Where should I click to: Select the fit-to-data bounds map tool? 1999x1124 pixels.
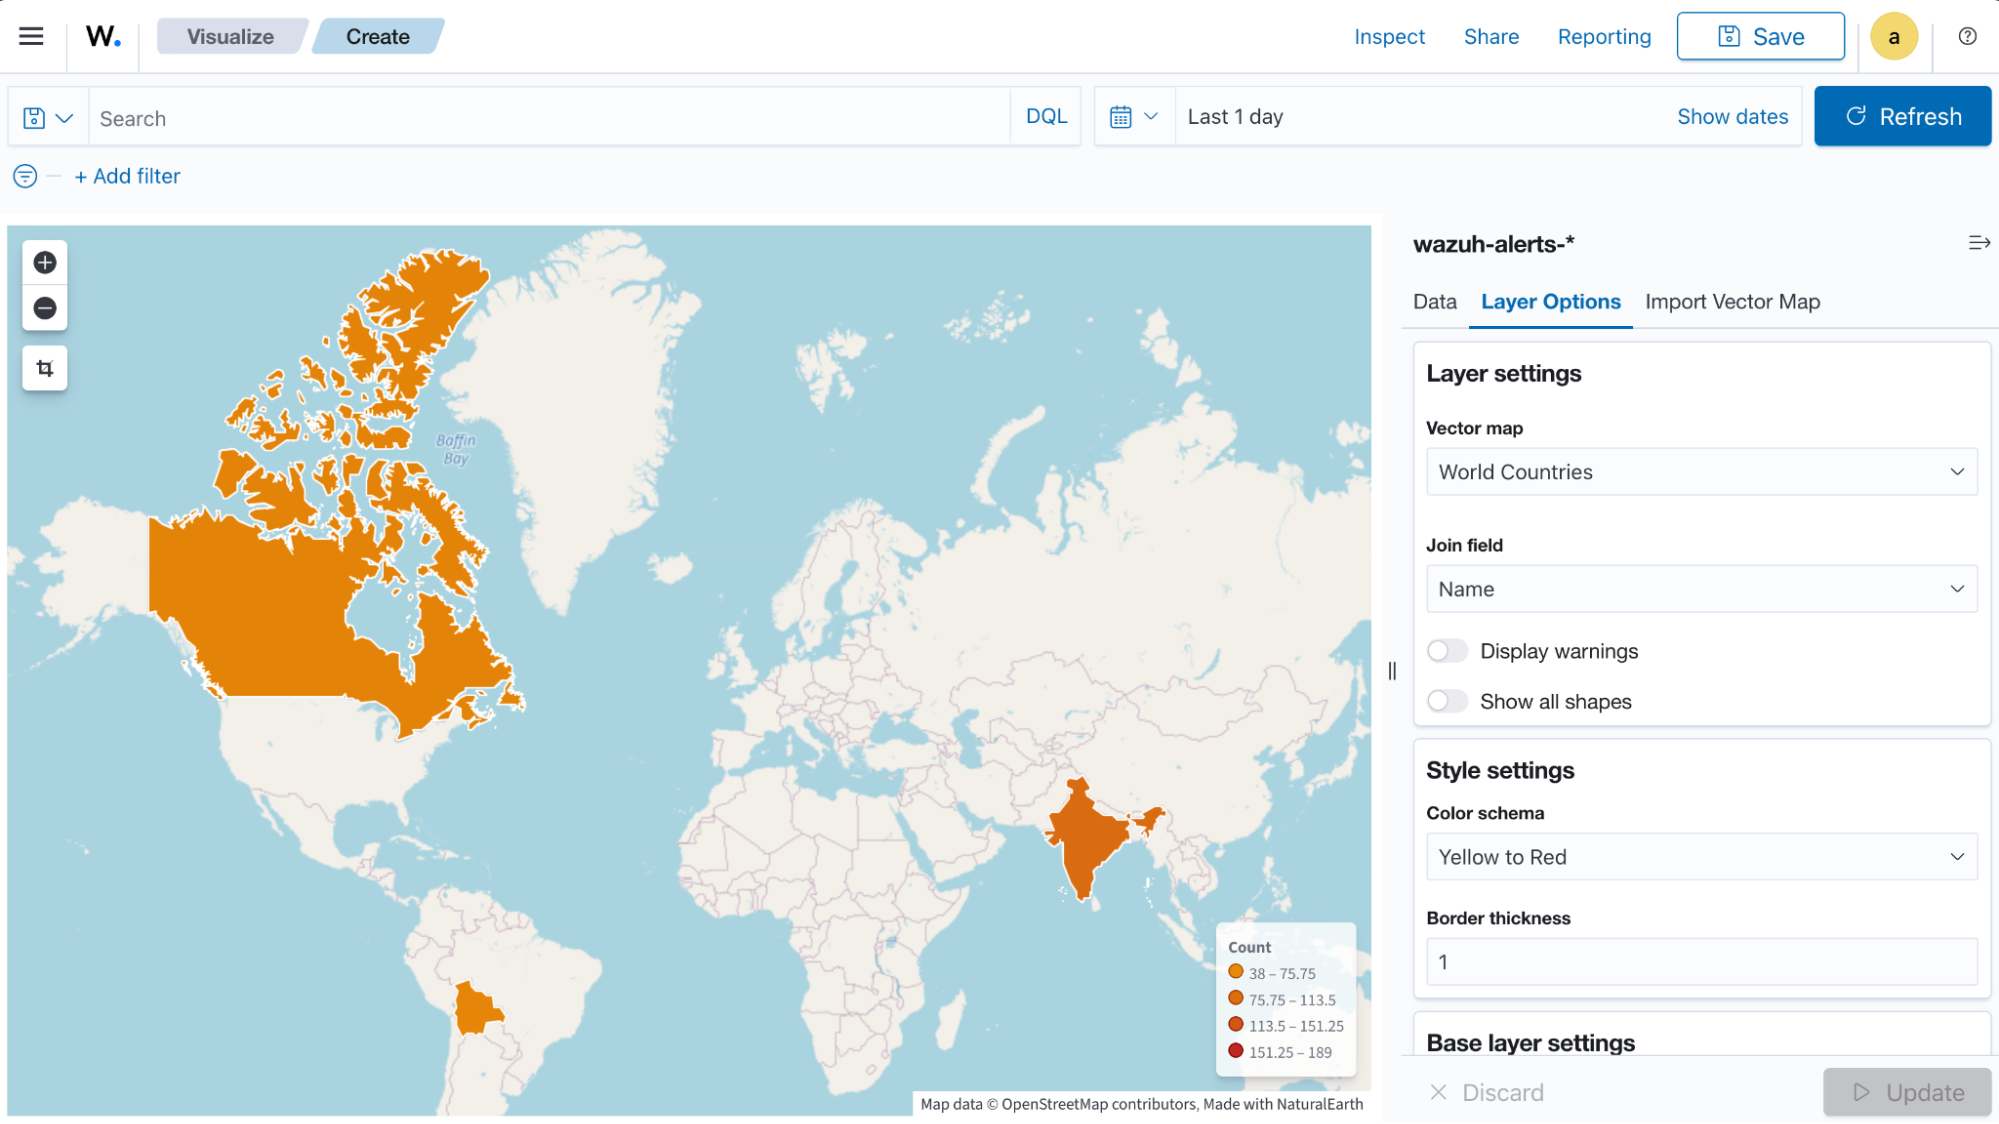(x=44, y=367)
